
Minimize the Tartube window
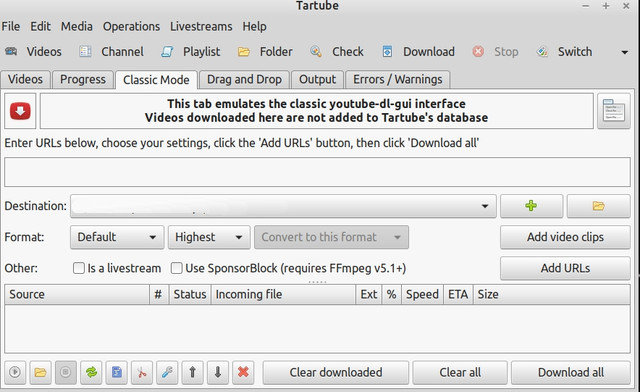(586, 6)
